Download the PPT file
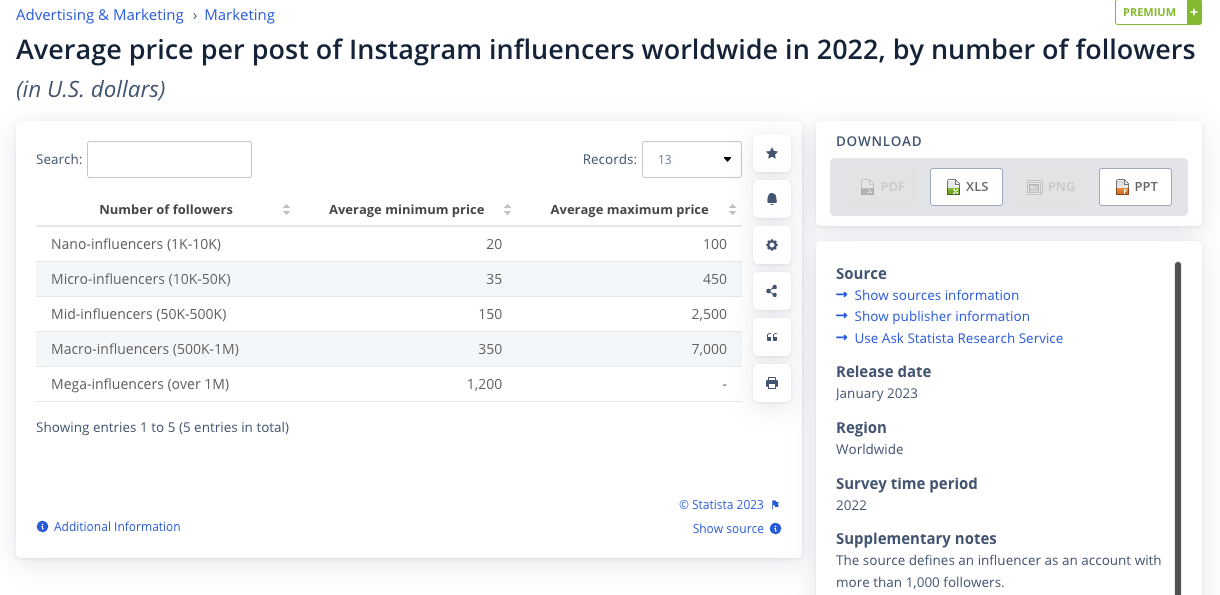The width and height of the screenshot is (1220, 595). pos(1135,187)
